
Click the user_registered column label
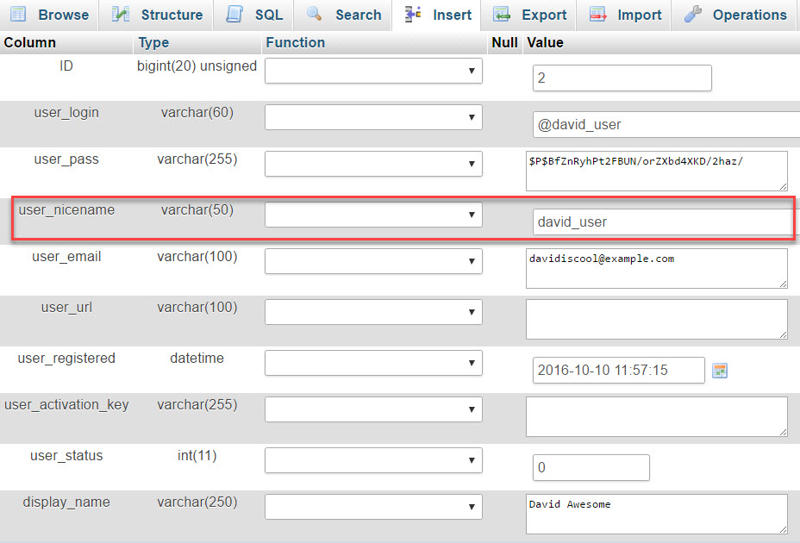coord(66,358)
